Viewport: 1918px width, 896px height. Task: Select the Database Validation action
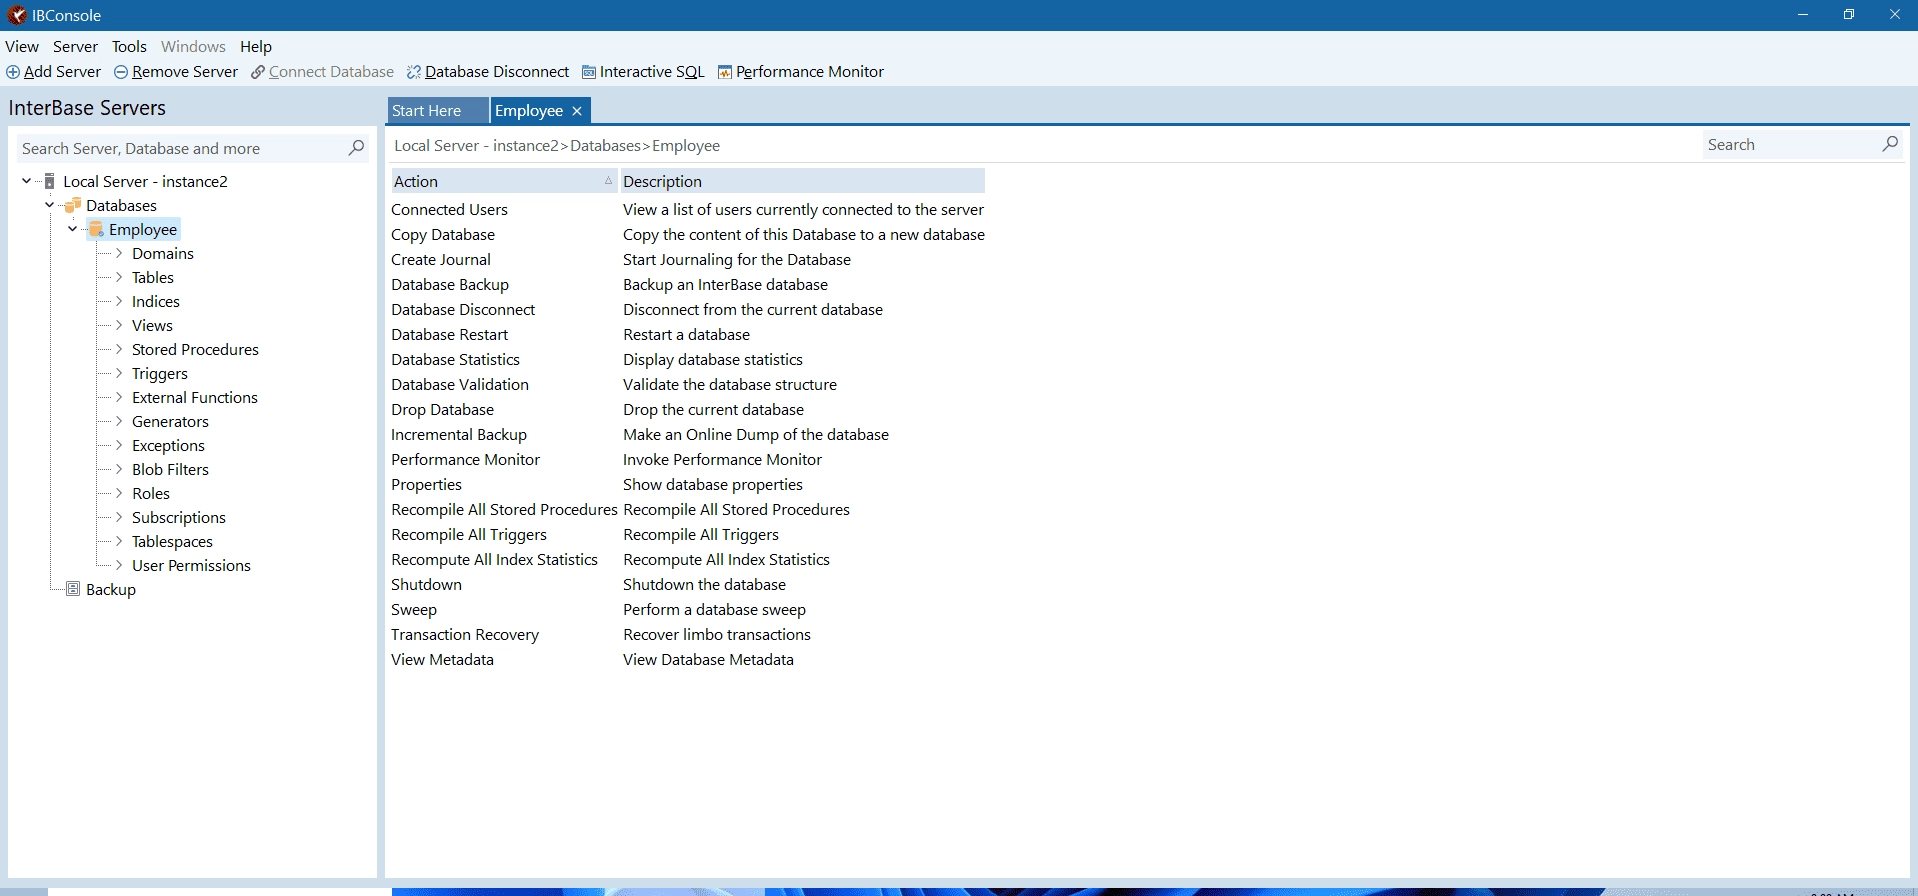point(460,384)
